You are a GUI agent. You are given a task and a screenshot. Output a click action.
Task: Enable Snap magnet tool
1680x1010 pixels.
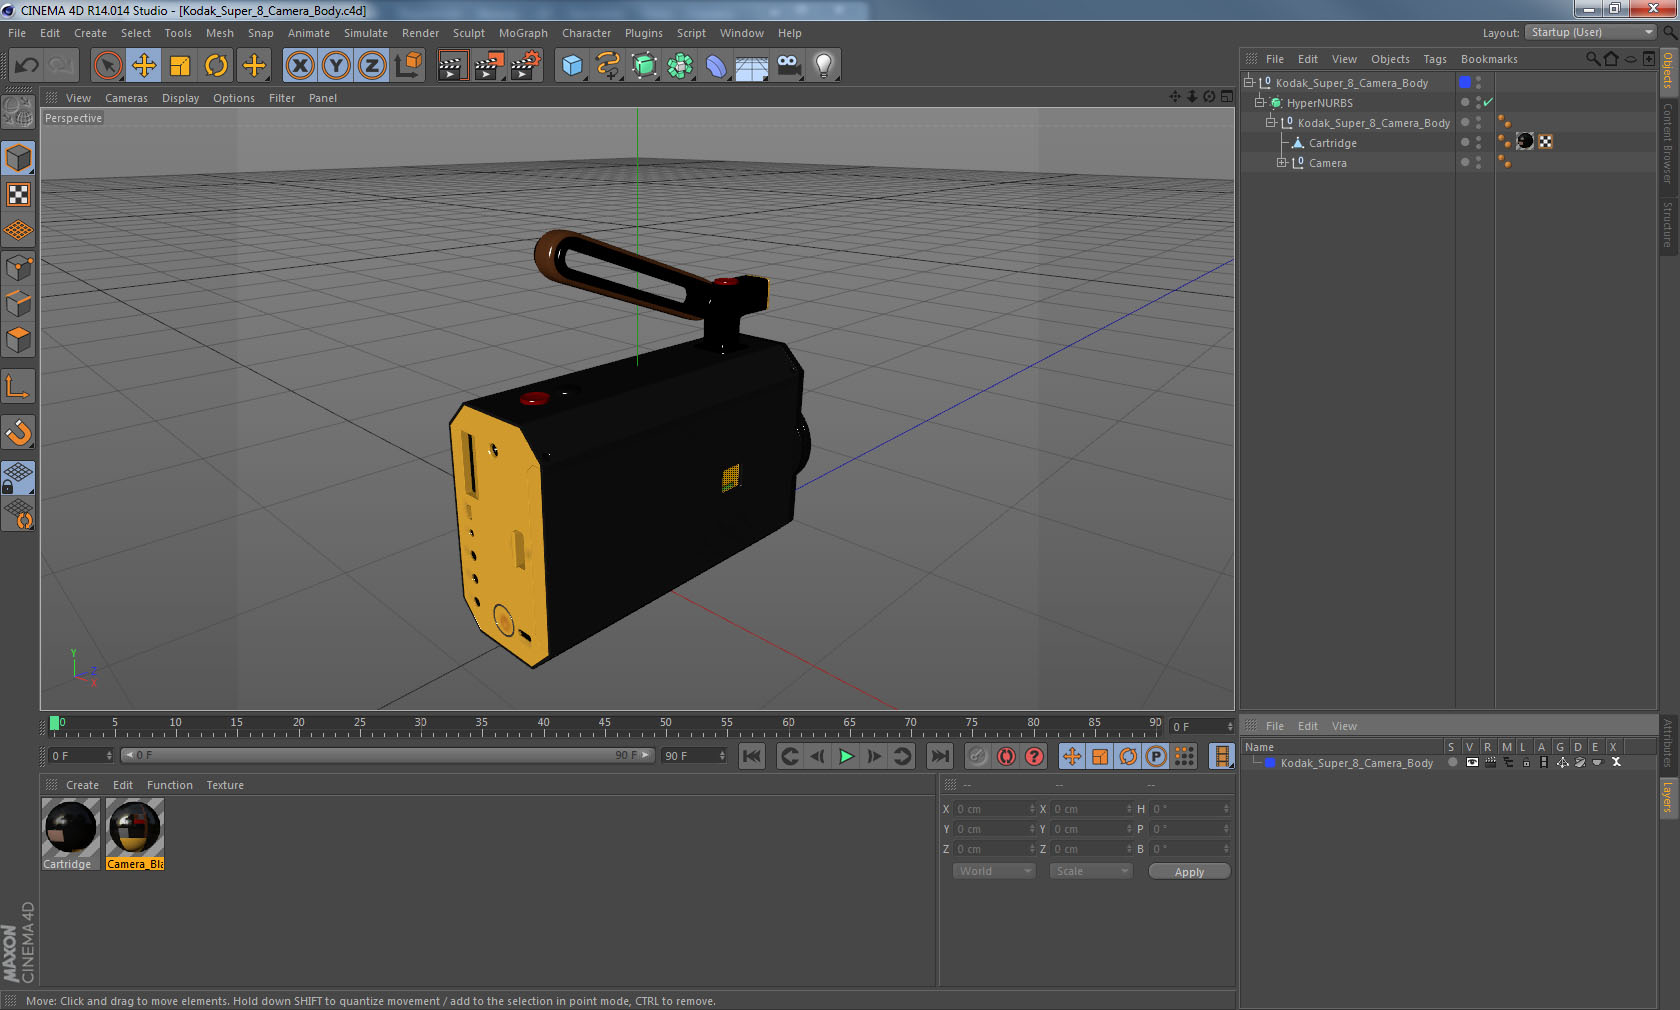(x=18, y=432)
